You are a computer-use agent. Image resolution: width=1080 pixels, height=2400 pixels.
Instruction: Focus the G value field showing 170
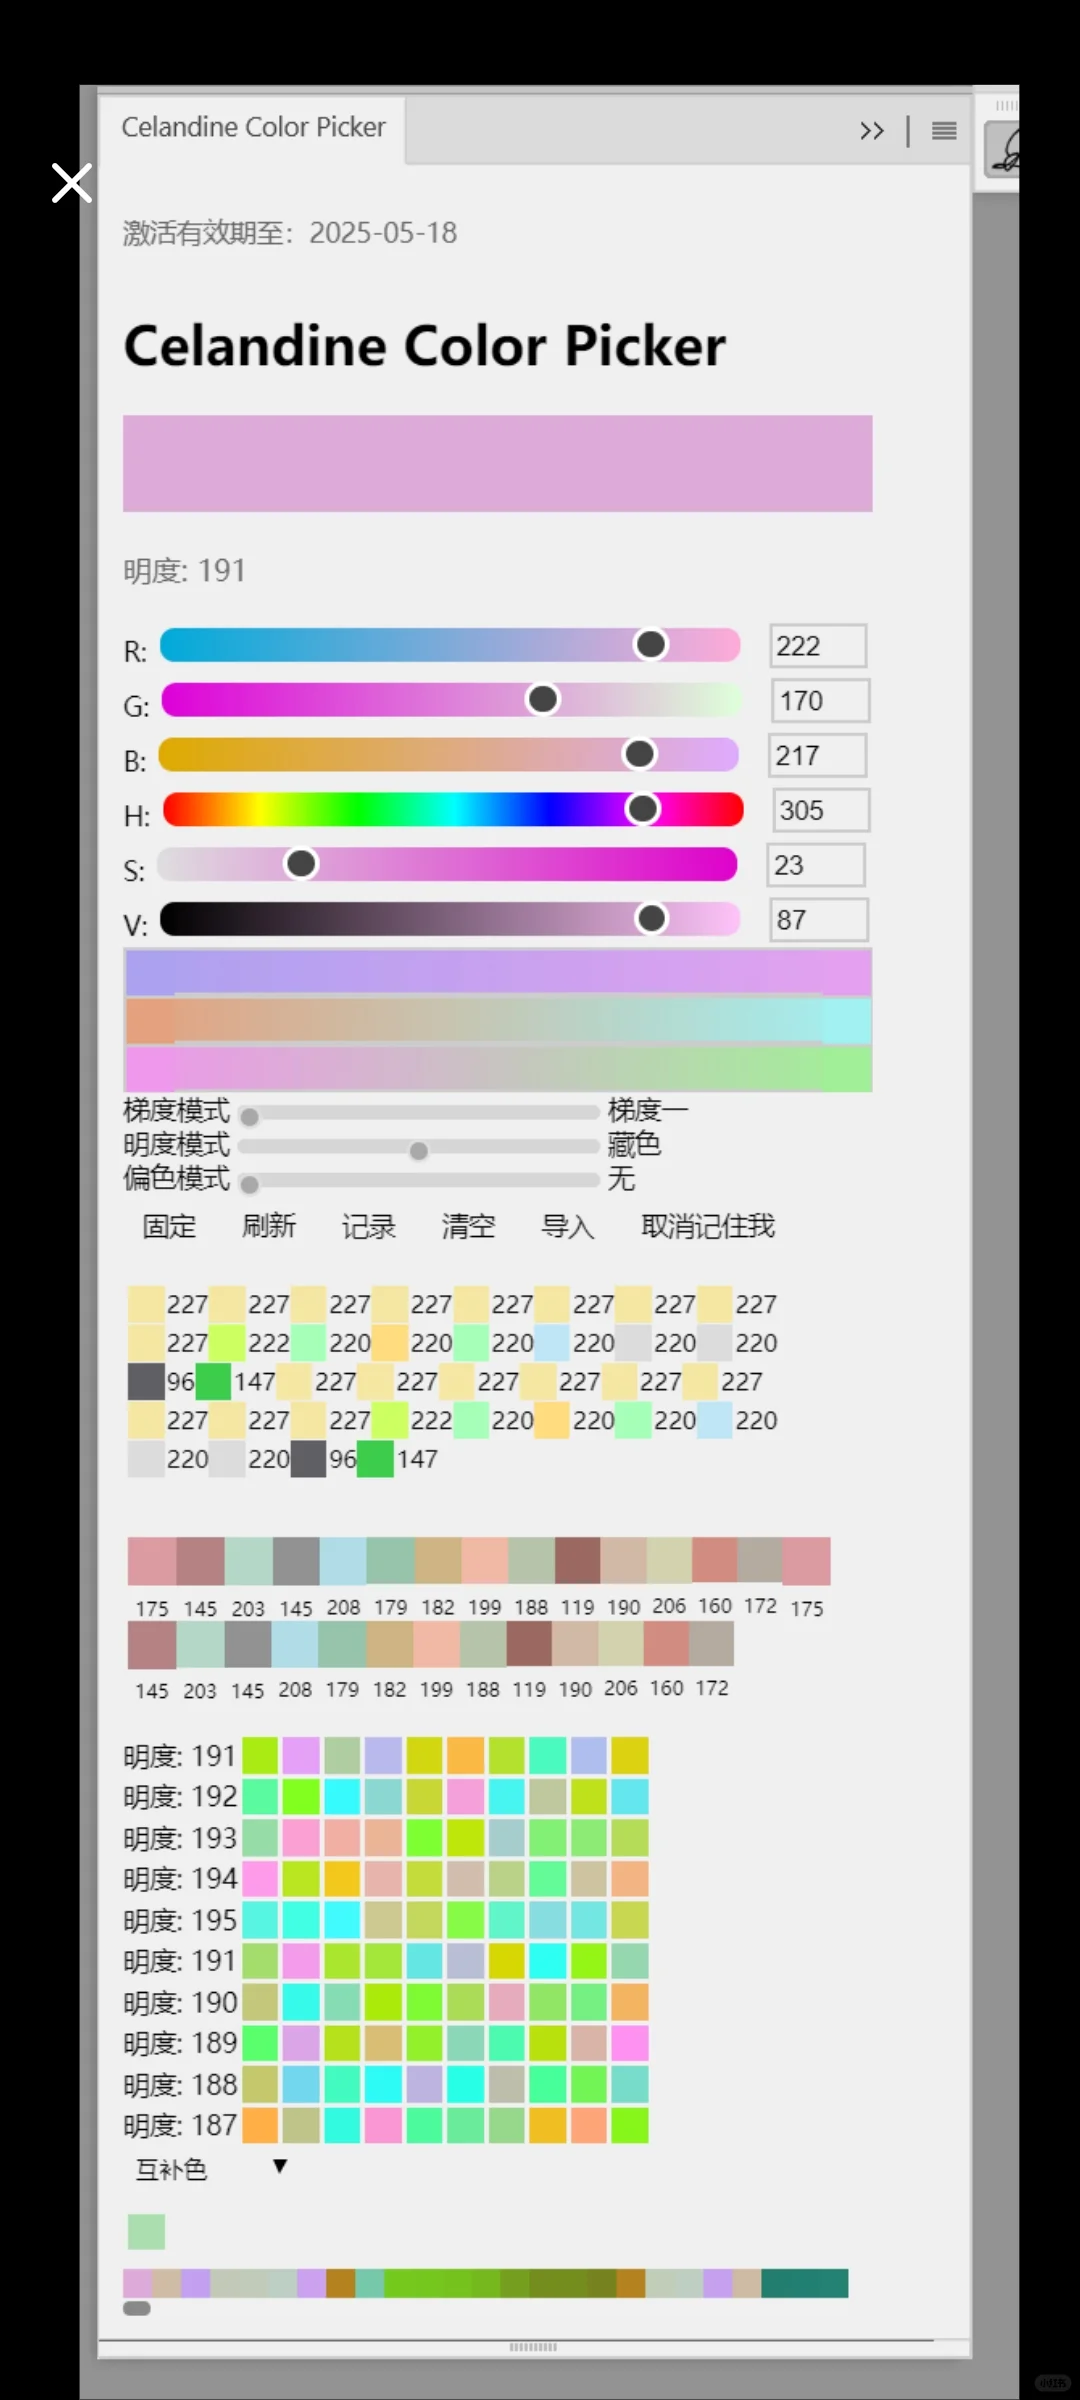click(820, 700)
